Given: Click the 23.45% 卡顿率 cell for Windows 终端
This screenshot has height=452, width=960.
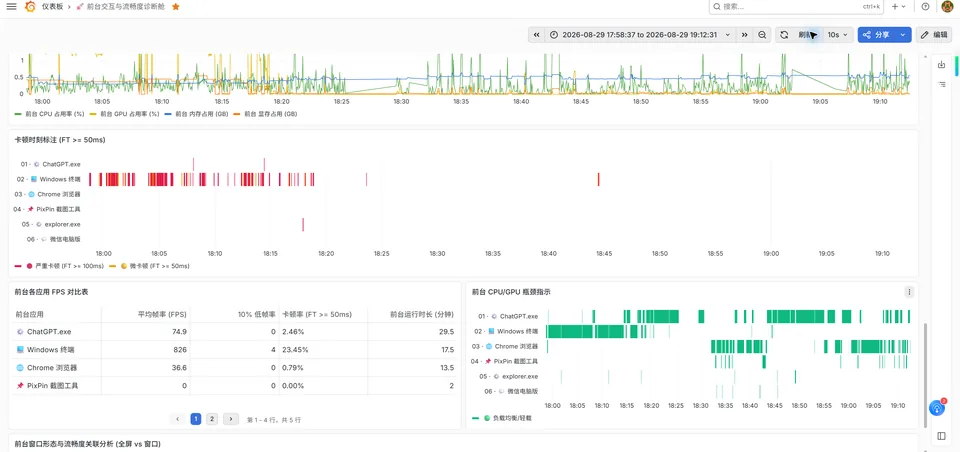Looking at the screenshot, I should (x=323, y=350).
